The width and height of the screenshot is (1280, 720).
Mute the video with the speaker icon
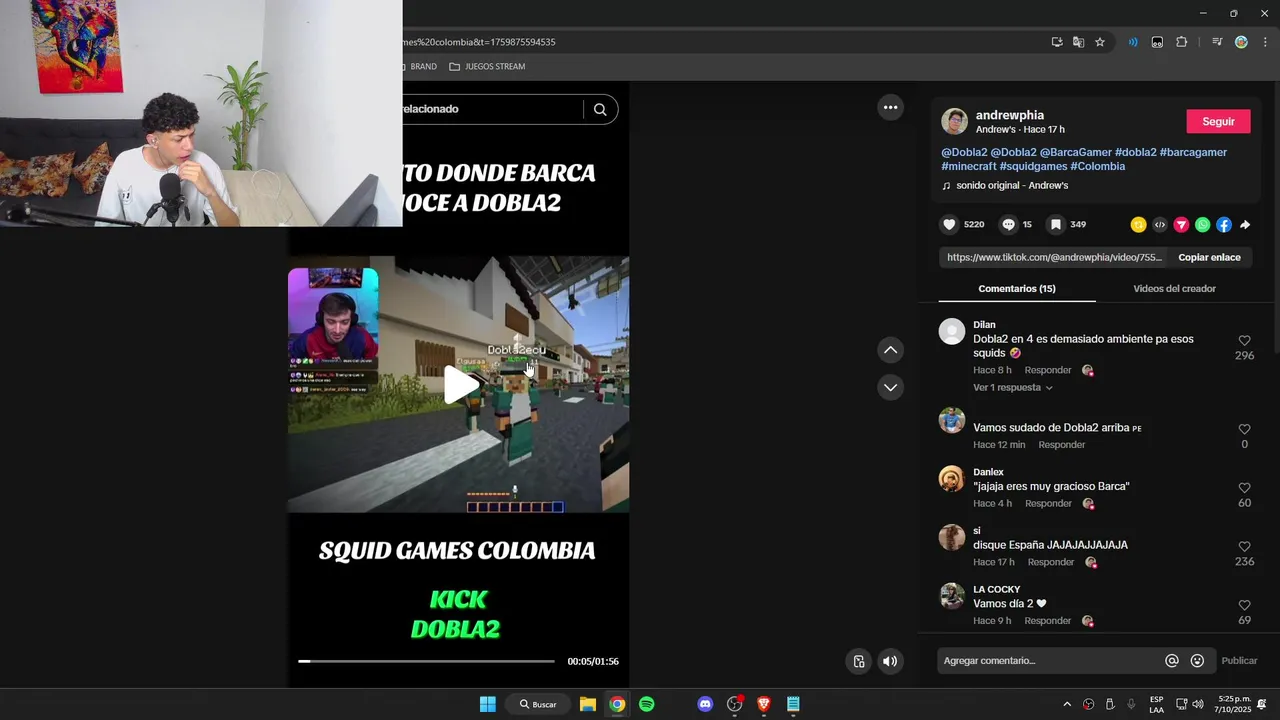pyautogui.click(x=890, y=661)
